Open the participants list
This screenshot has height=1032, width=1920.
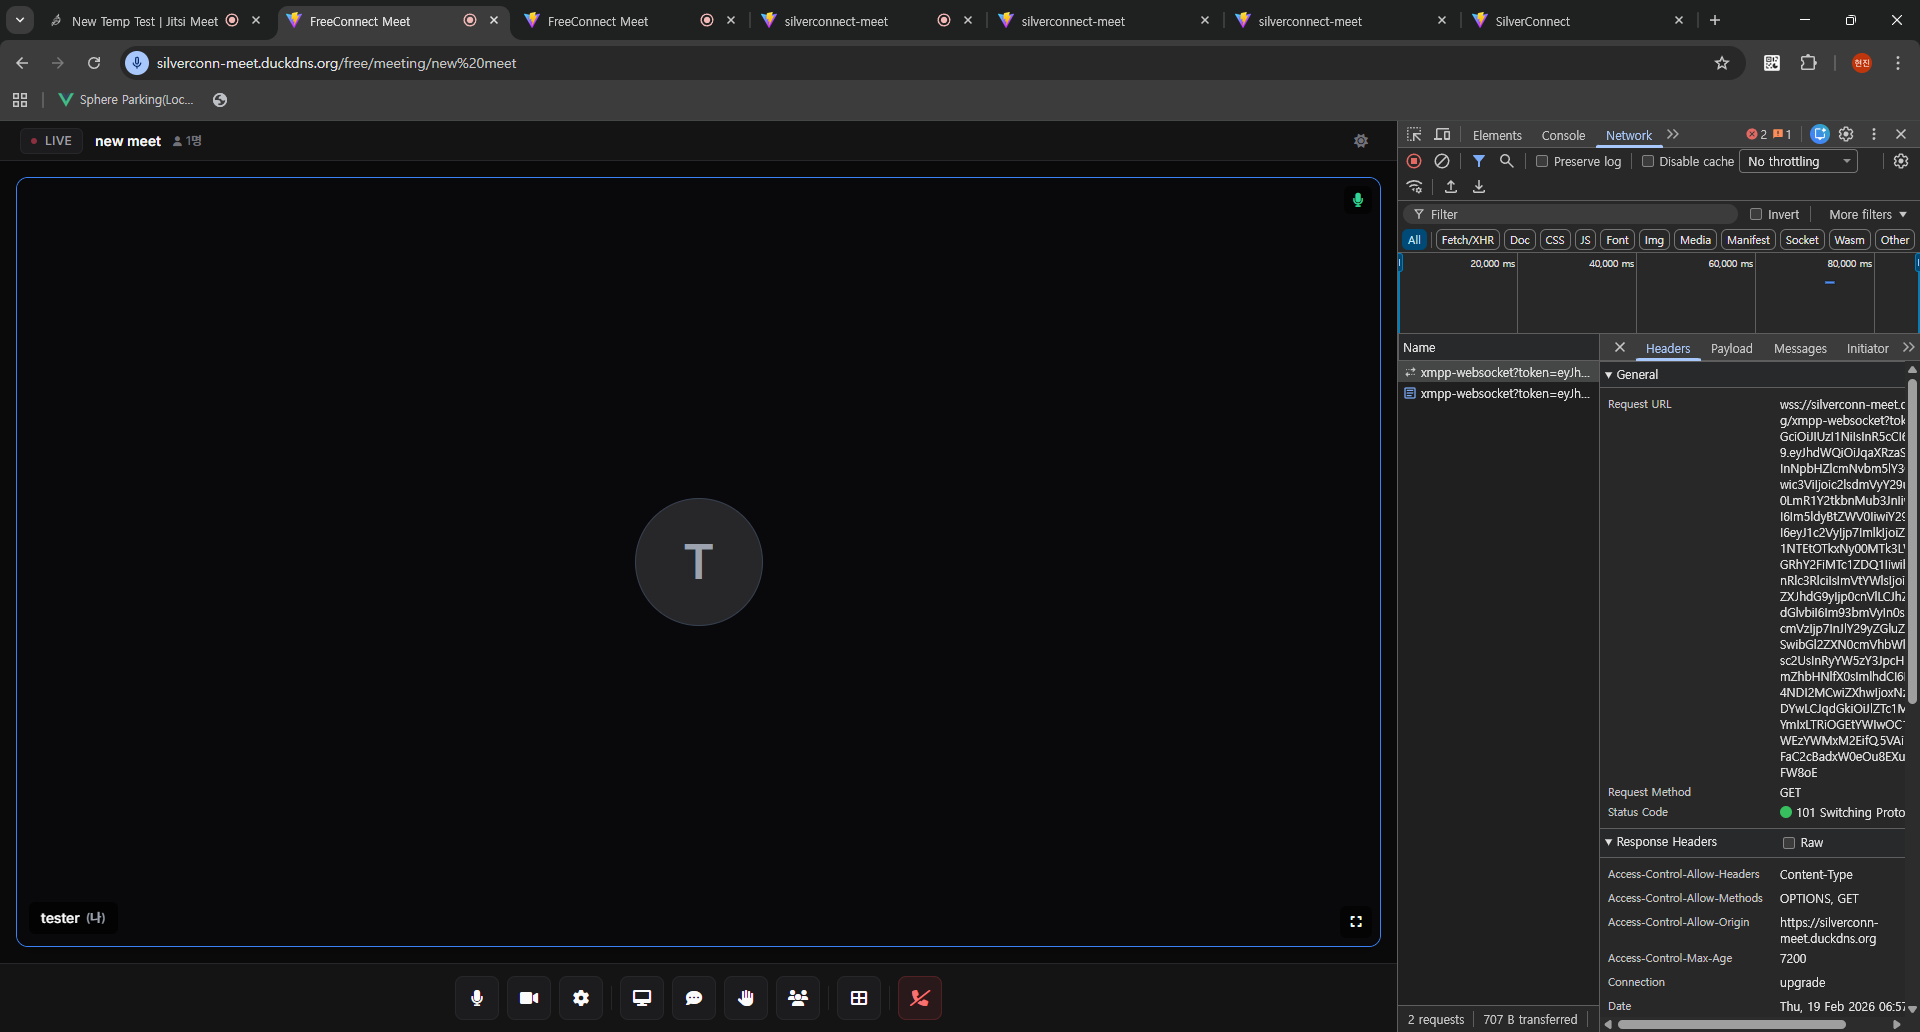[x=798, y=998]
